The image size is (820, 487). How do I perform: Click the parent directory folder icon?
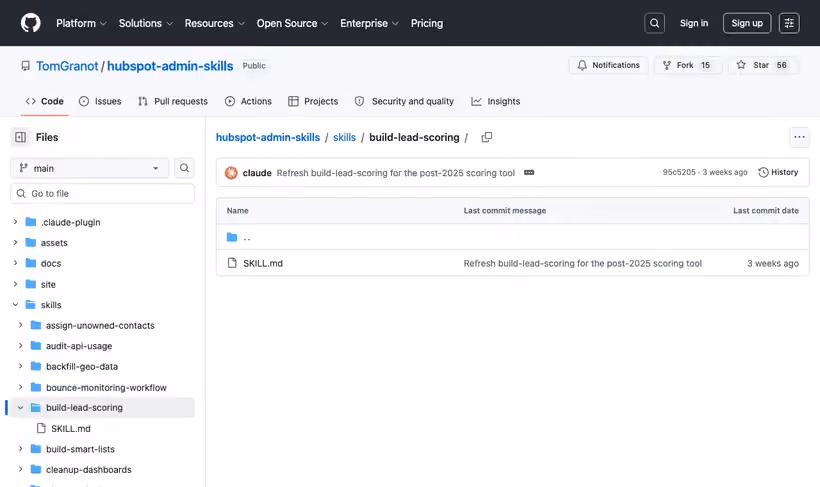coord(232,237)
